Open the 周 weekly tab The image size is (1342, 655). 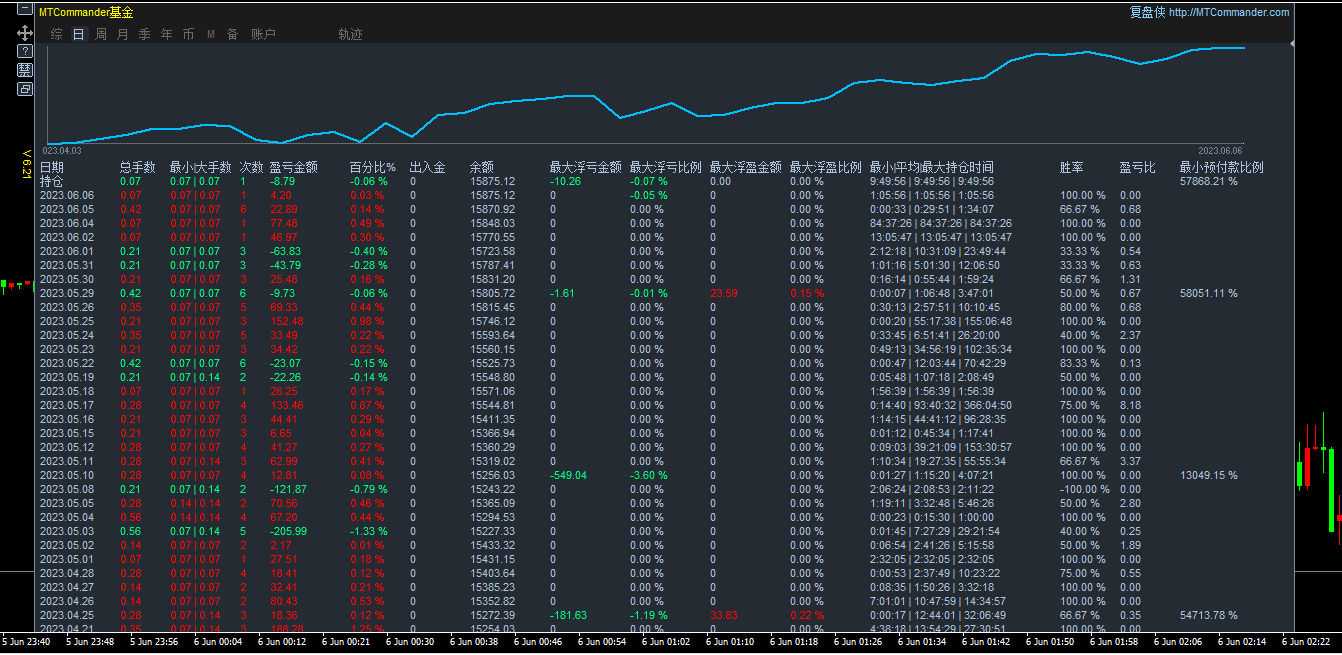[x=101, y=34]
